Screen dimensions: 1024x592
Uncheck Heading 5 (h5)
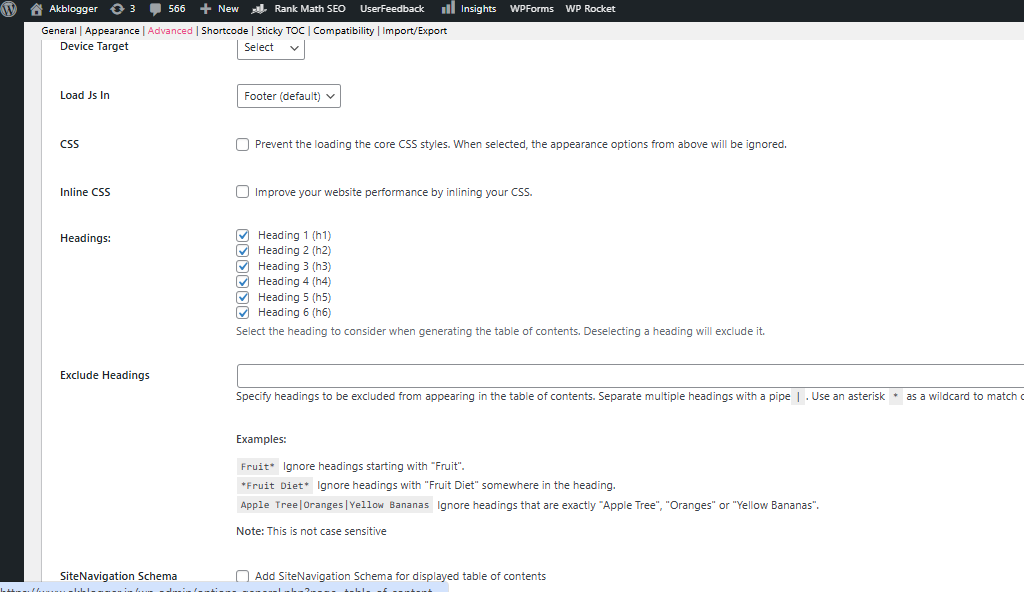[243, 297]
